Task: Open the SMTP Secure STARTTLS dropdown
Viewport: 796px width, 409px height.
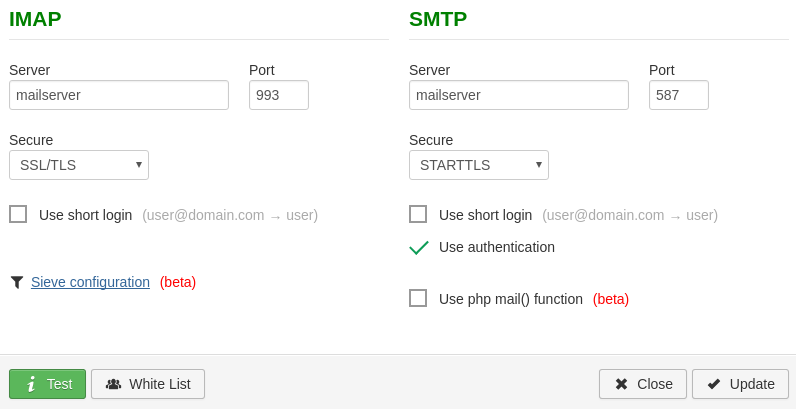Action: (479, 165)
